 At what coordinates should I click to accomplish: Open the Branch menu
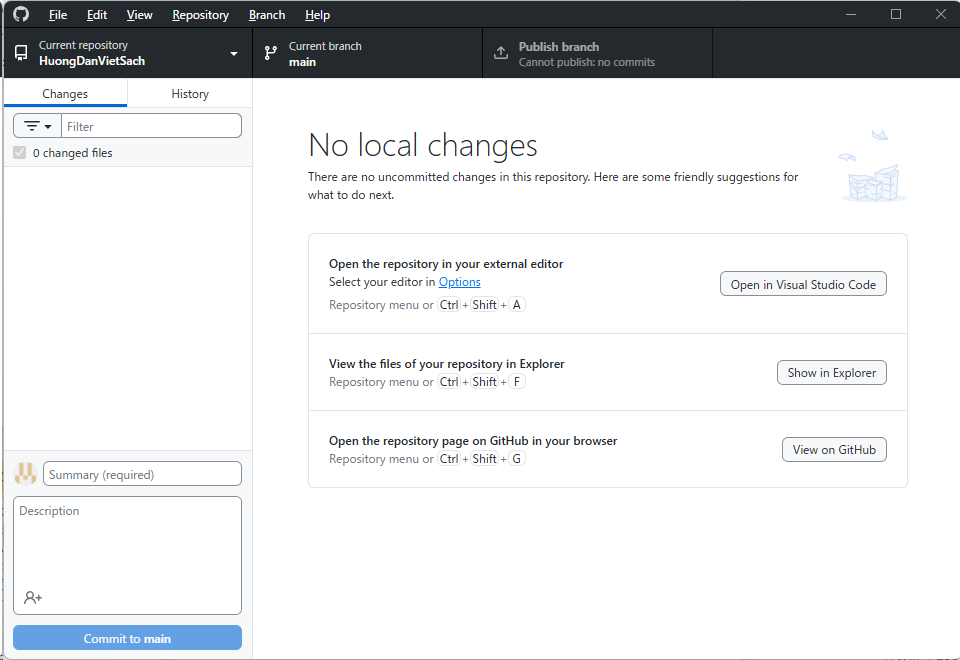pos(267,15)
